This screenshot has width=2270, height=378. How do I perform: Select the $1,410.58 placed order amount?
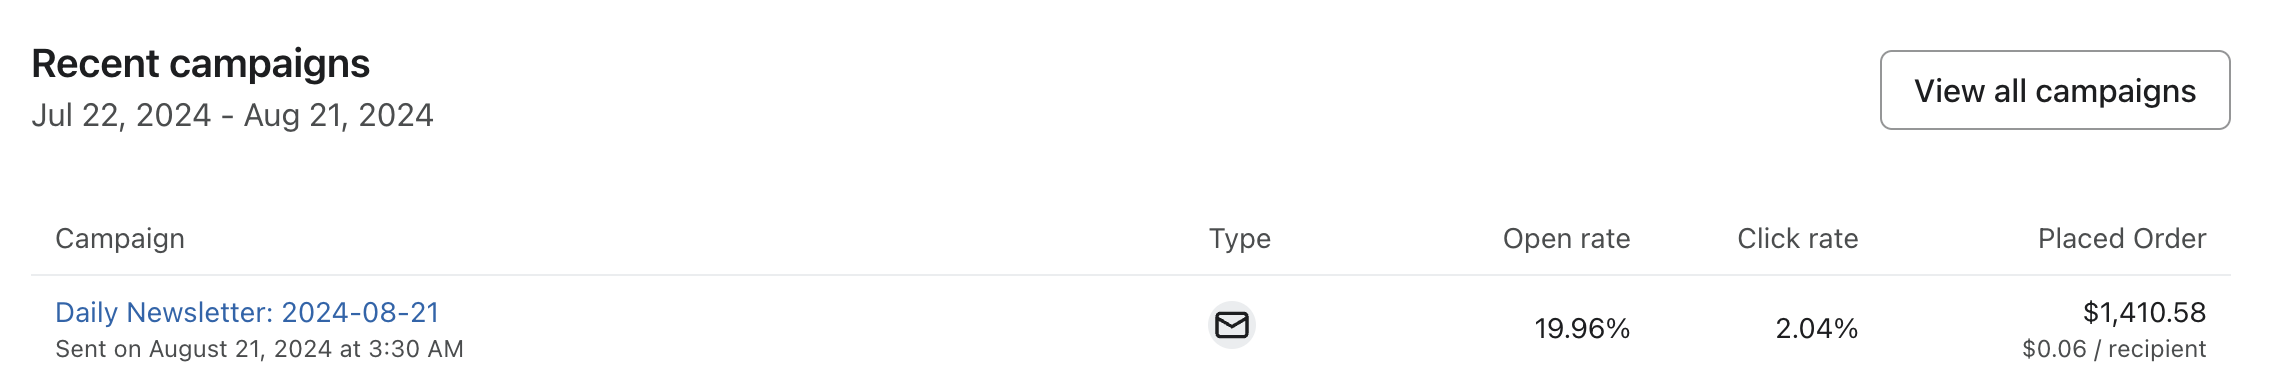click(x=2144, y=312)
